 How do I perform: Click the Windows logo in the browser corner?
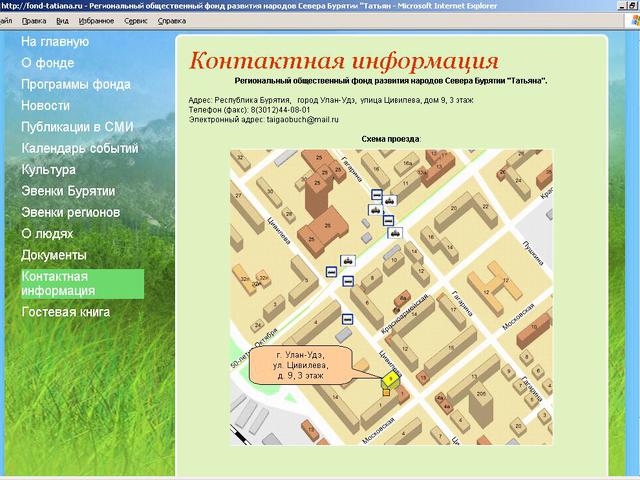pos(635,21)
